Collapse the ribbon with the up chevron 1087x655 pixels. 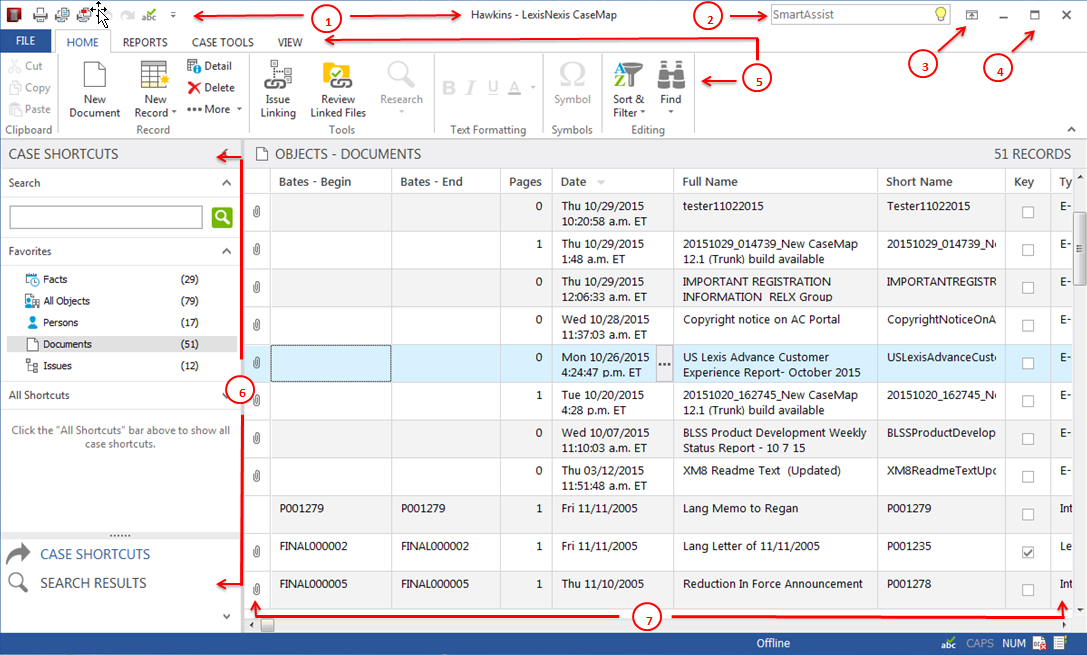1072,130
